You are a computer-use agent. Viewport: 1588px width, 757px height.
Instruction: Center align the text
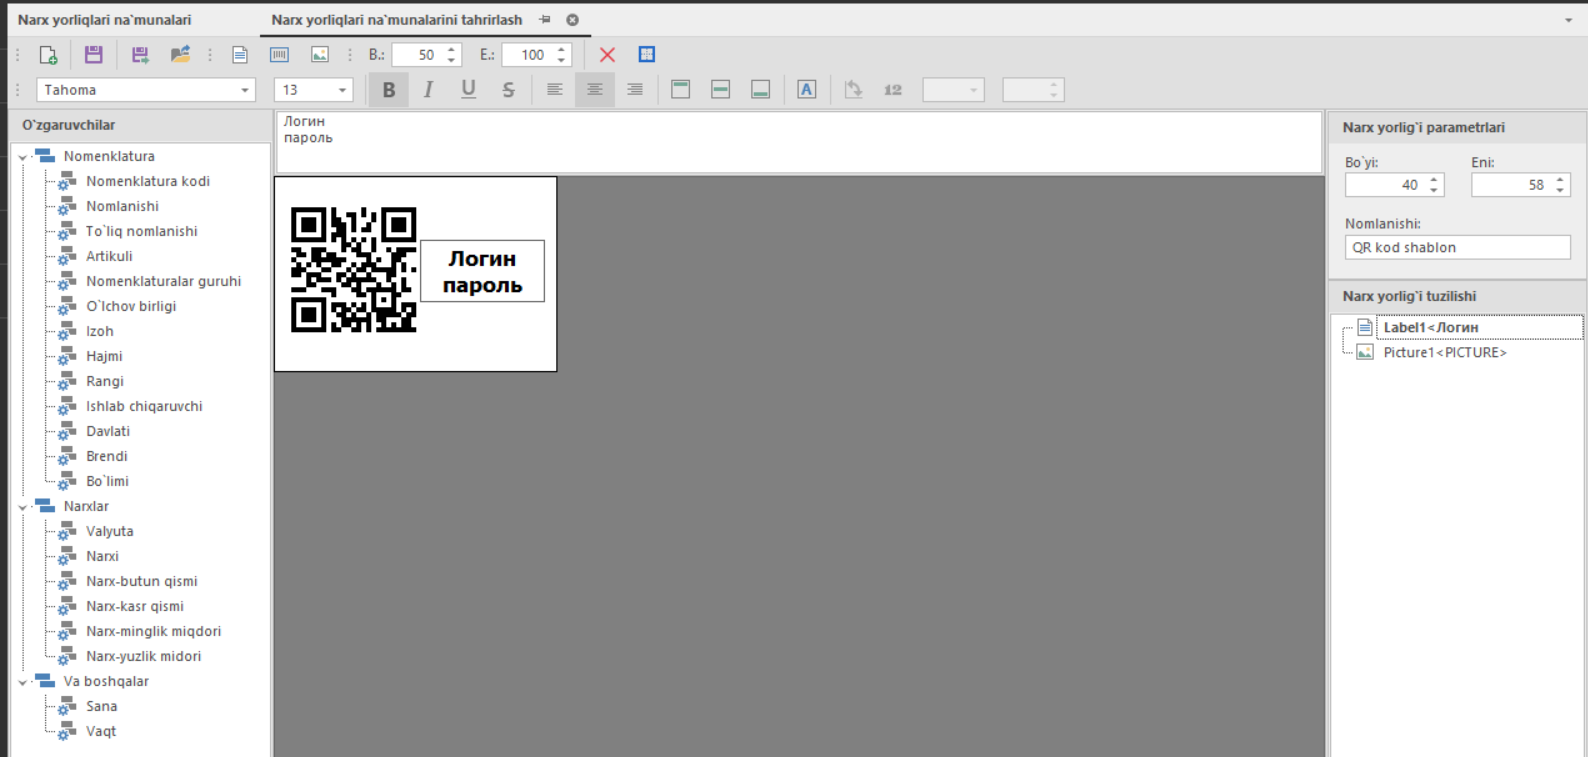point(594,90)
